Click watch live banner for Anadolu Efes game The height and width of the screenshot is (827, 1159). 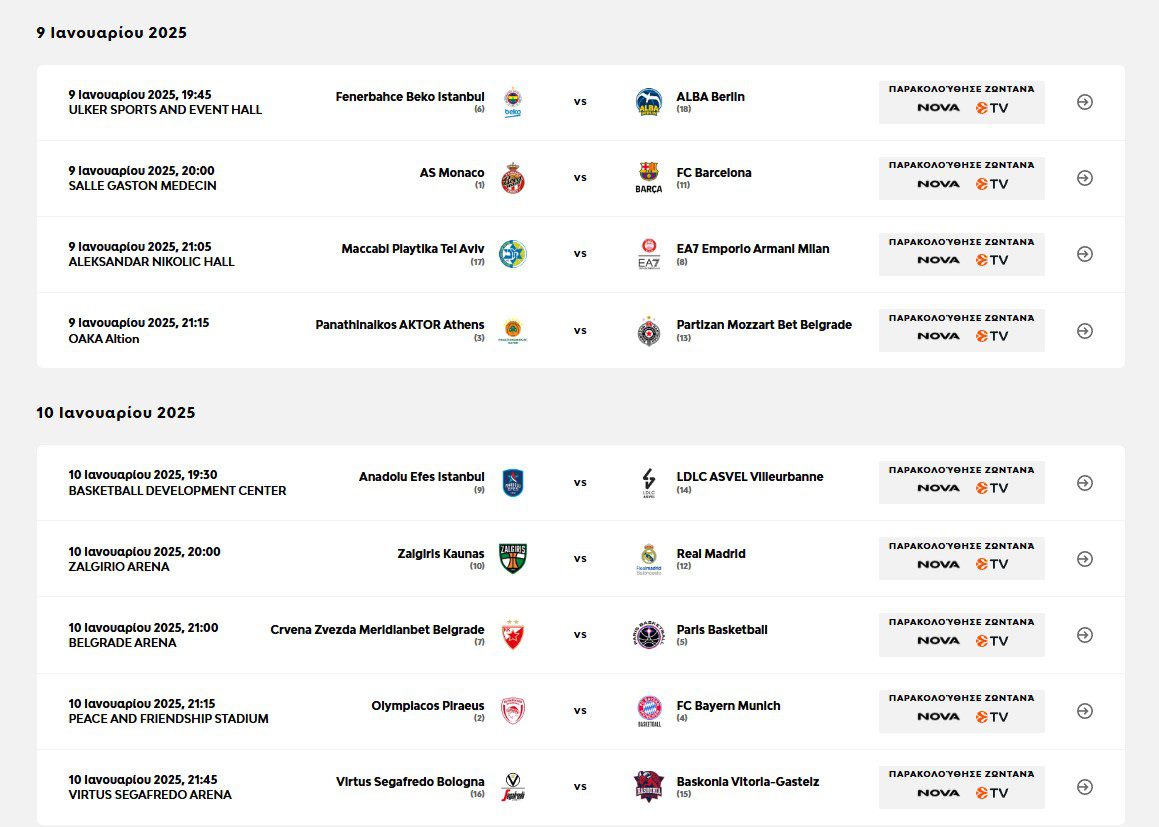(x=961, y=483)
